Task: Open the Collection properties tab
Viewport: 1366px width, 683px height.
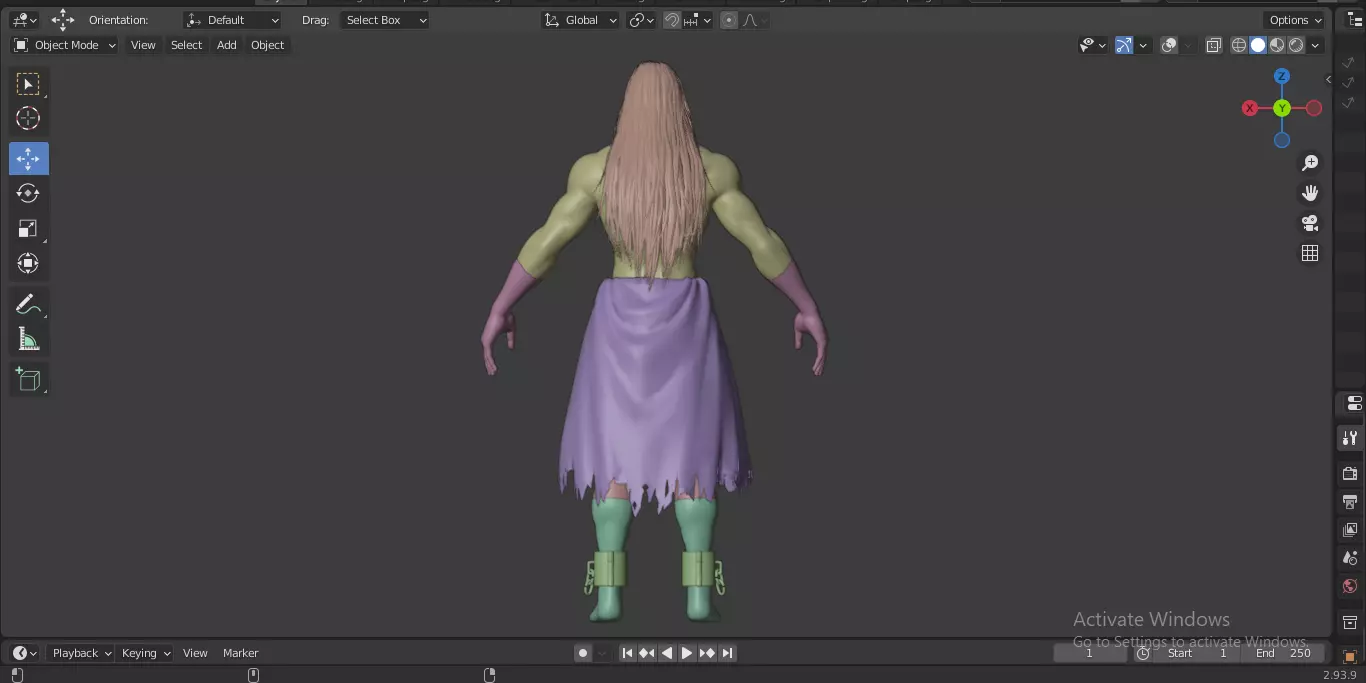Action: pyautogui.click(x=1350, y=623)
